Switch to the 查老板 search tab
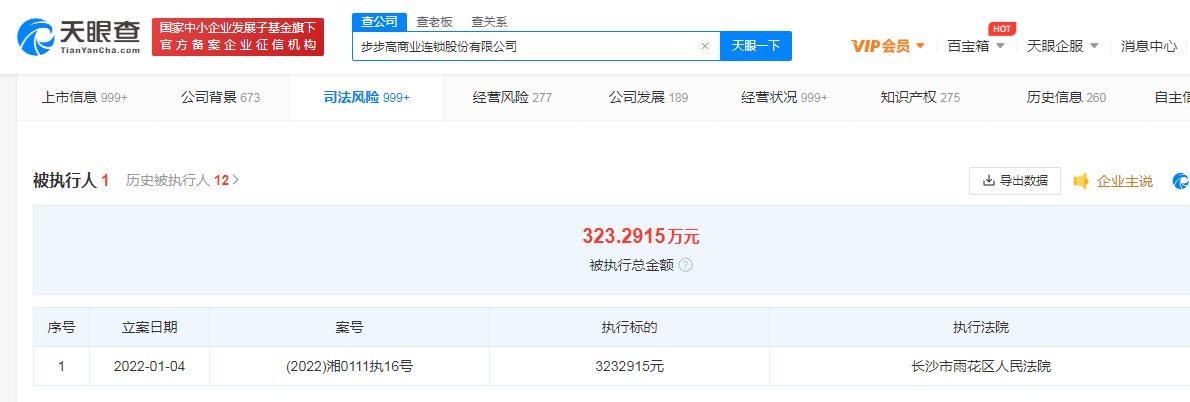 (x=434, y=22)
